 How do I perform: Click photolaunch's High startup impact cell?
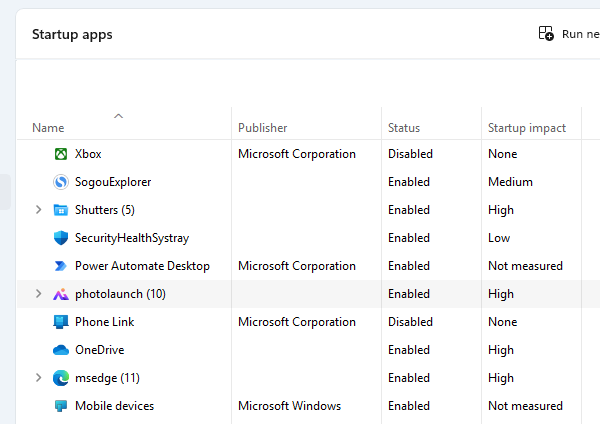click(x=501, y=294)
